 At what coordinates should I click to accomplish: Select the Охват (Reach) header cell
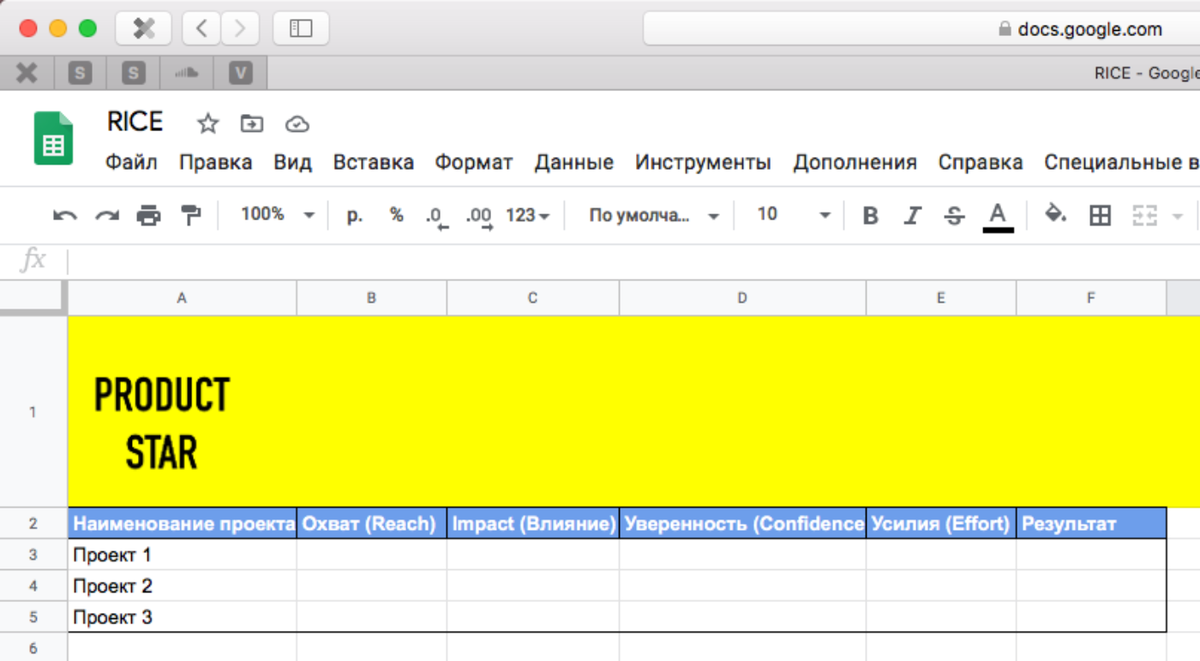pyautogui.click(x=372, y=523)
